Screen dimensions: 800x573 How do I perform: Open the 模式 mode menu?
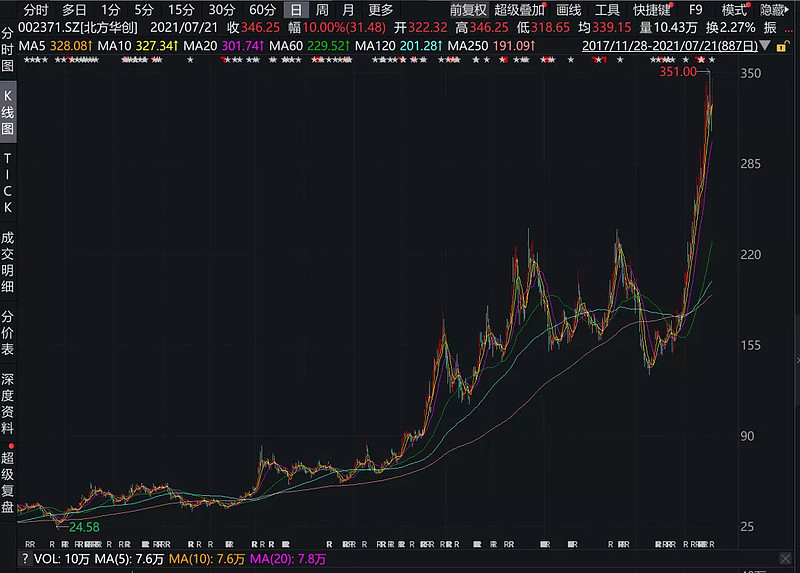click(x=735, y=10)
